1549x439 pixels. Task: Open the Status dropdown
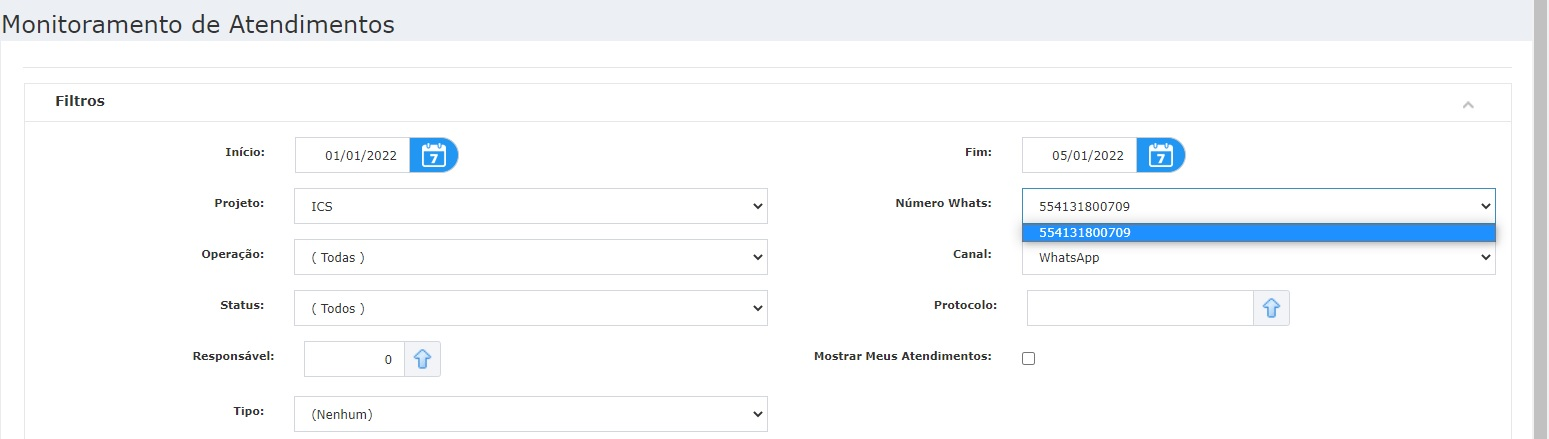tap(531, 308)
